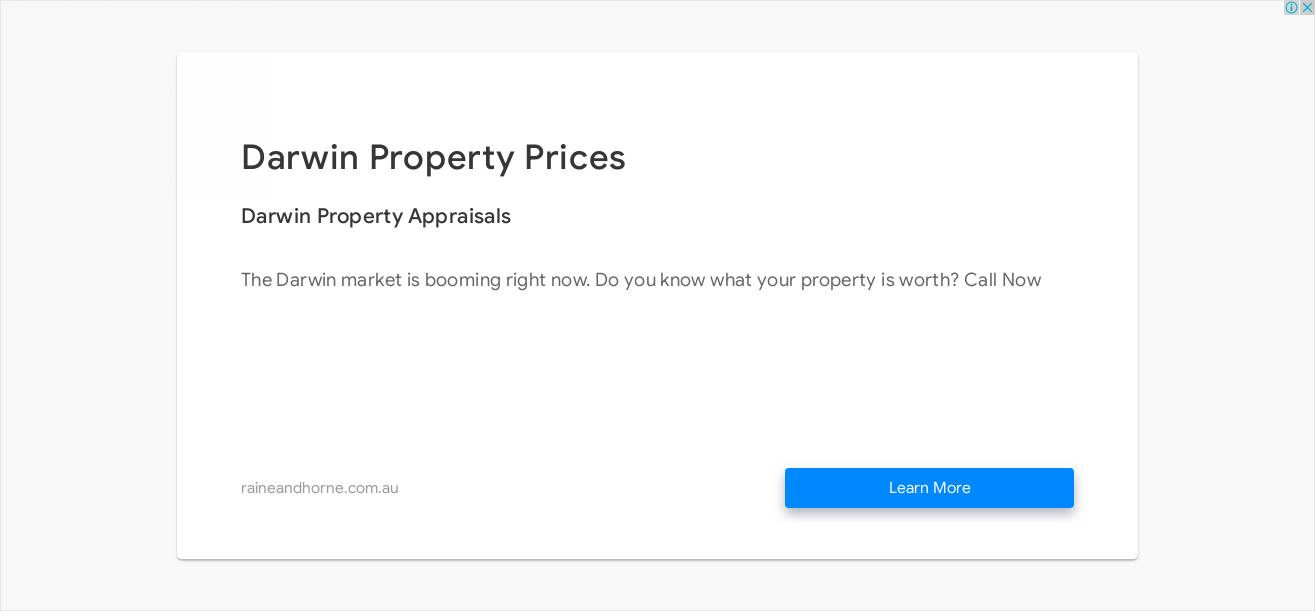Click the word 'Appraisals' in the subheading
The image size is (1316, 612).
(x=459, y=217)
